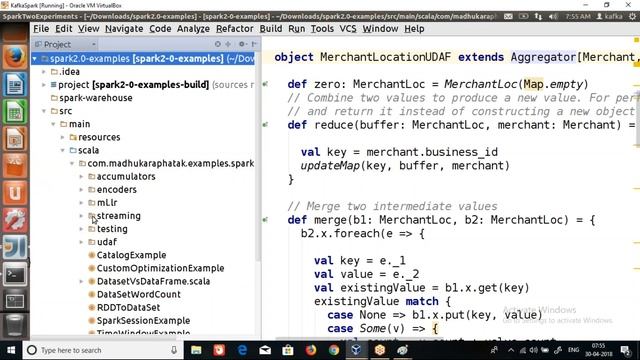This screenshot has width=640, height=360.
Task: Open Mail app from taskbar
Action: (265, 350)
